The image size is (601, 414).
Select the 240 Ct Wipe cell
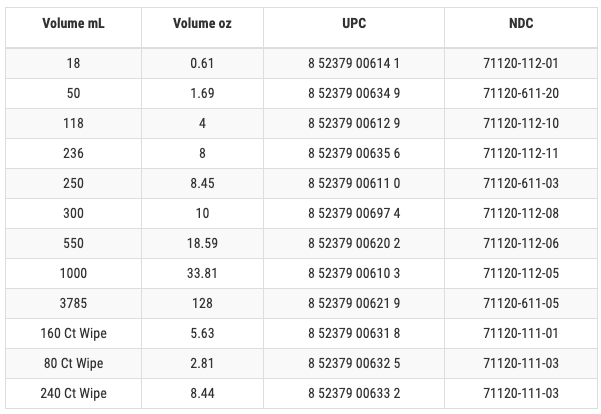coord(73,393)
